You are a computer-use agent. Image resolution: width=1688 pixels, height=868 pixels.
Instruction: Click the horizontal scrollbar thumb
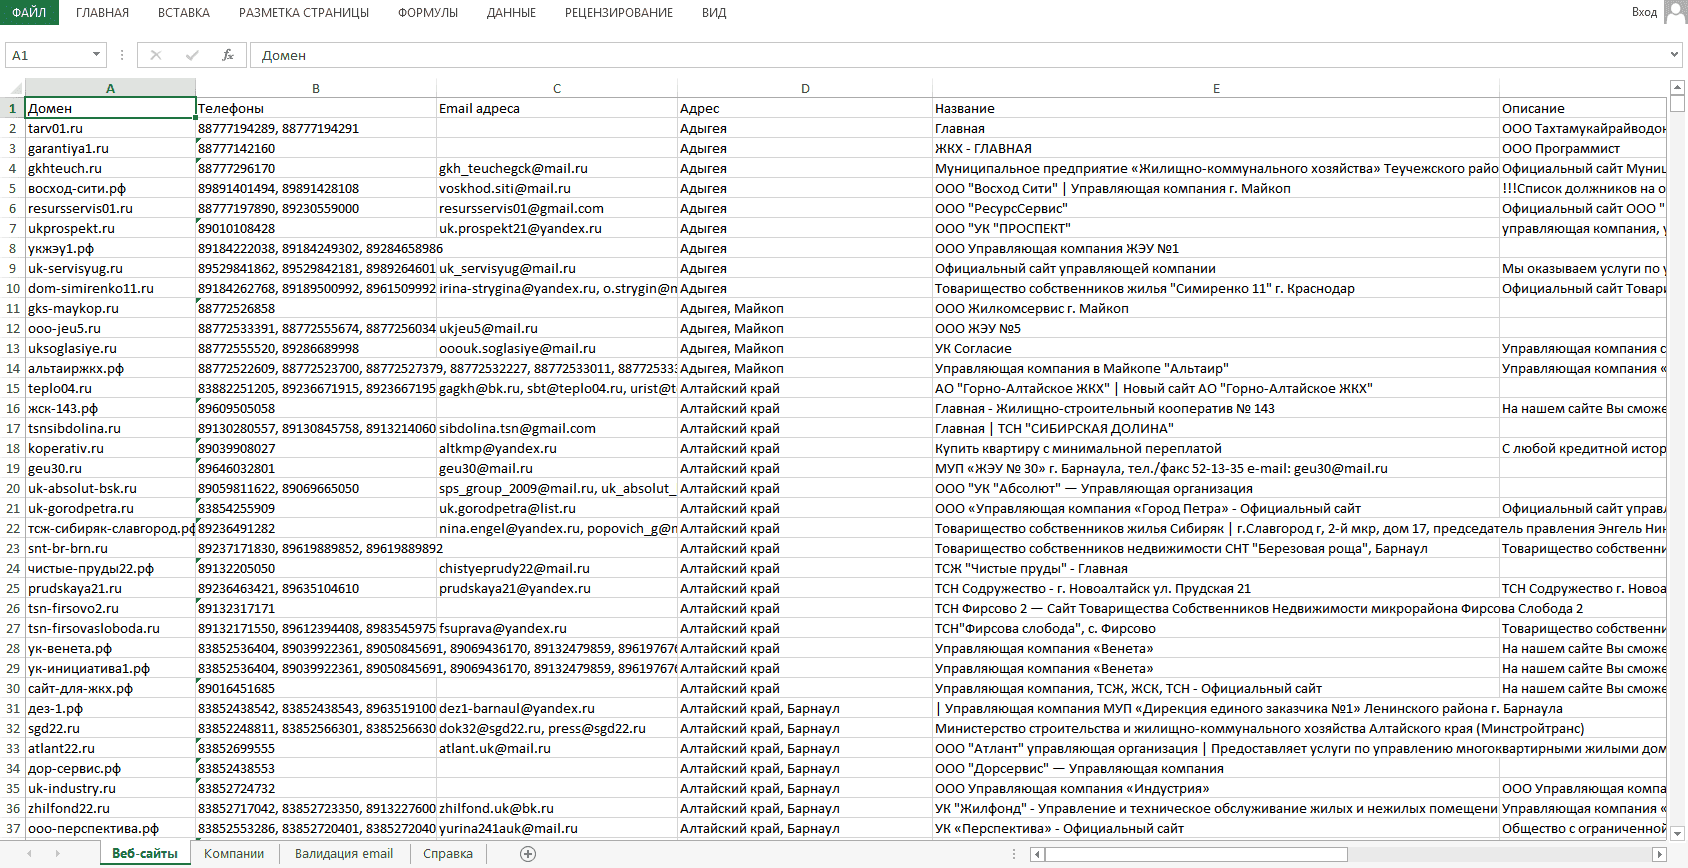pyautogui.click(x=1196, y=854)
